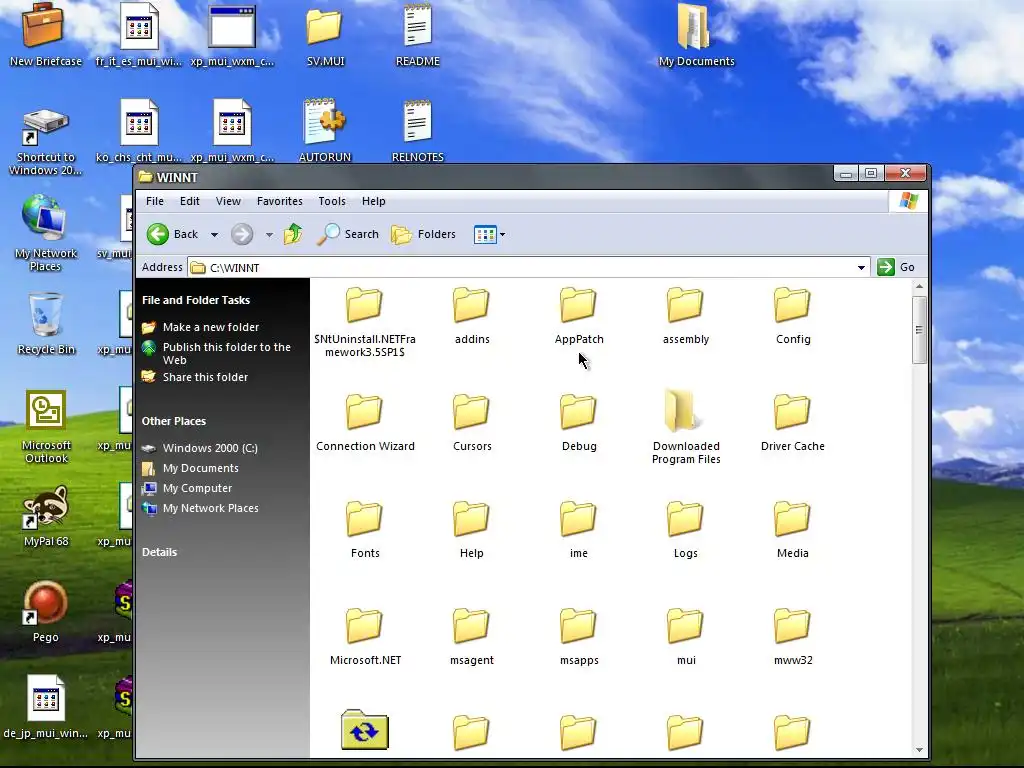The width and height of the screenshot is (1024, 768).
Task: Expand the Details section
Action: 159,552
